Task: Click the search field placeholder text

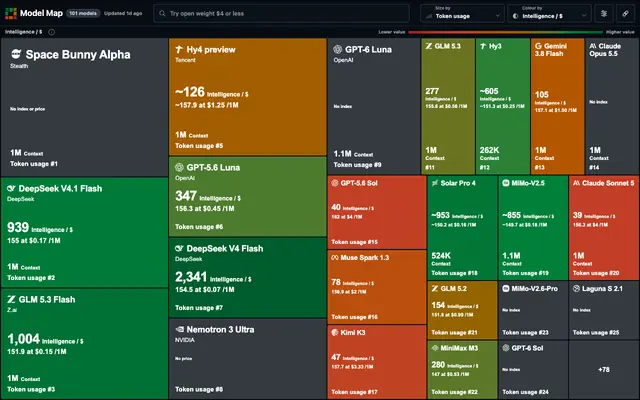Action: click(x=207, y=13)
